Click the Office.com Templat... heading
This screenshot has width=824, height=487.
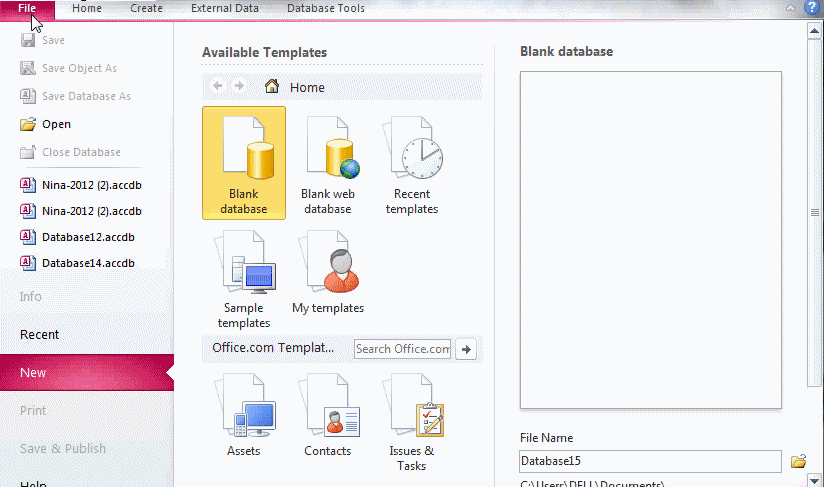273,348
